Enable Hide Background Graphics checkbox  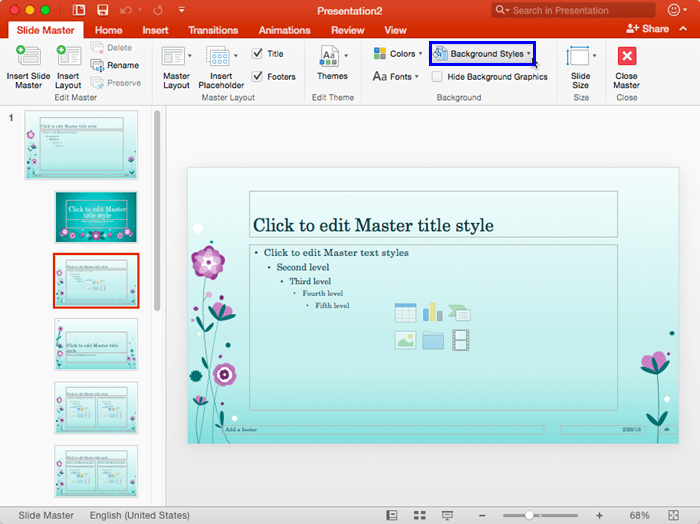pos(438,77)
